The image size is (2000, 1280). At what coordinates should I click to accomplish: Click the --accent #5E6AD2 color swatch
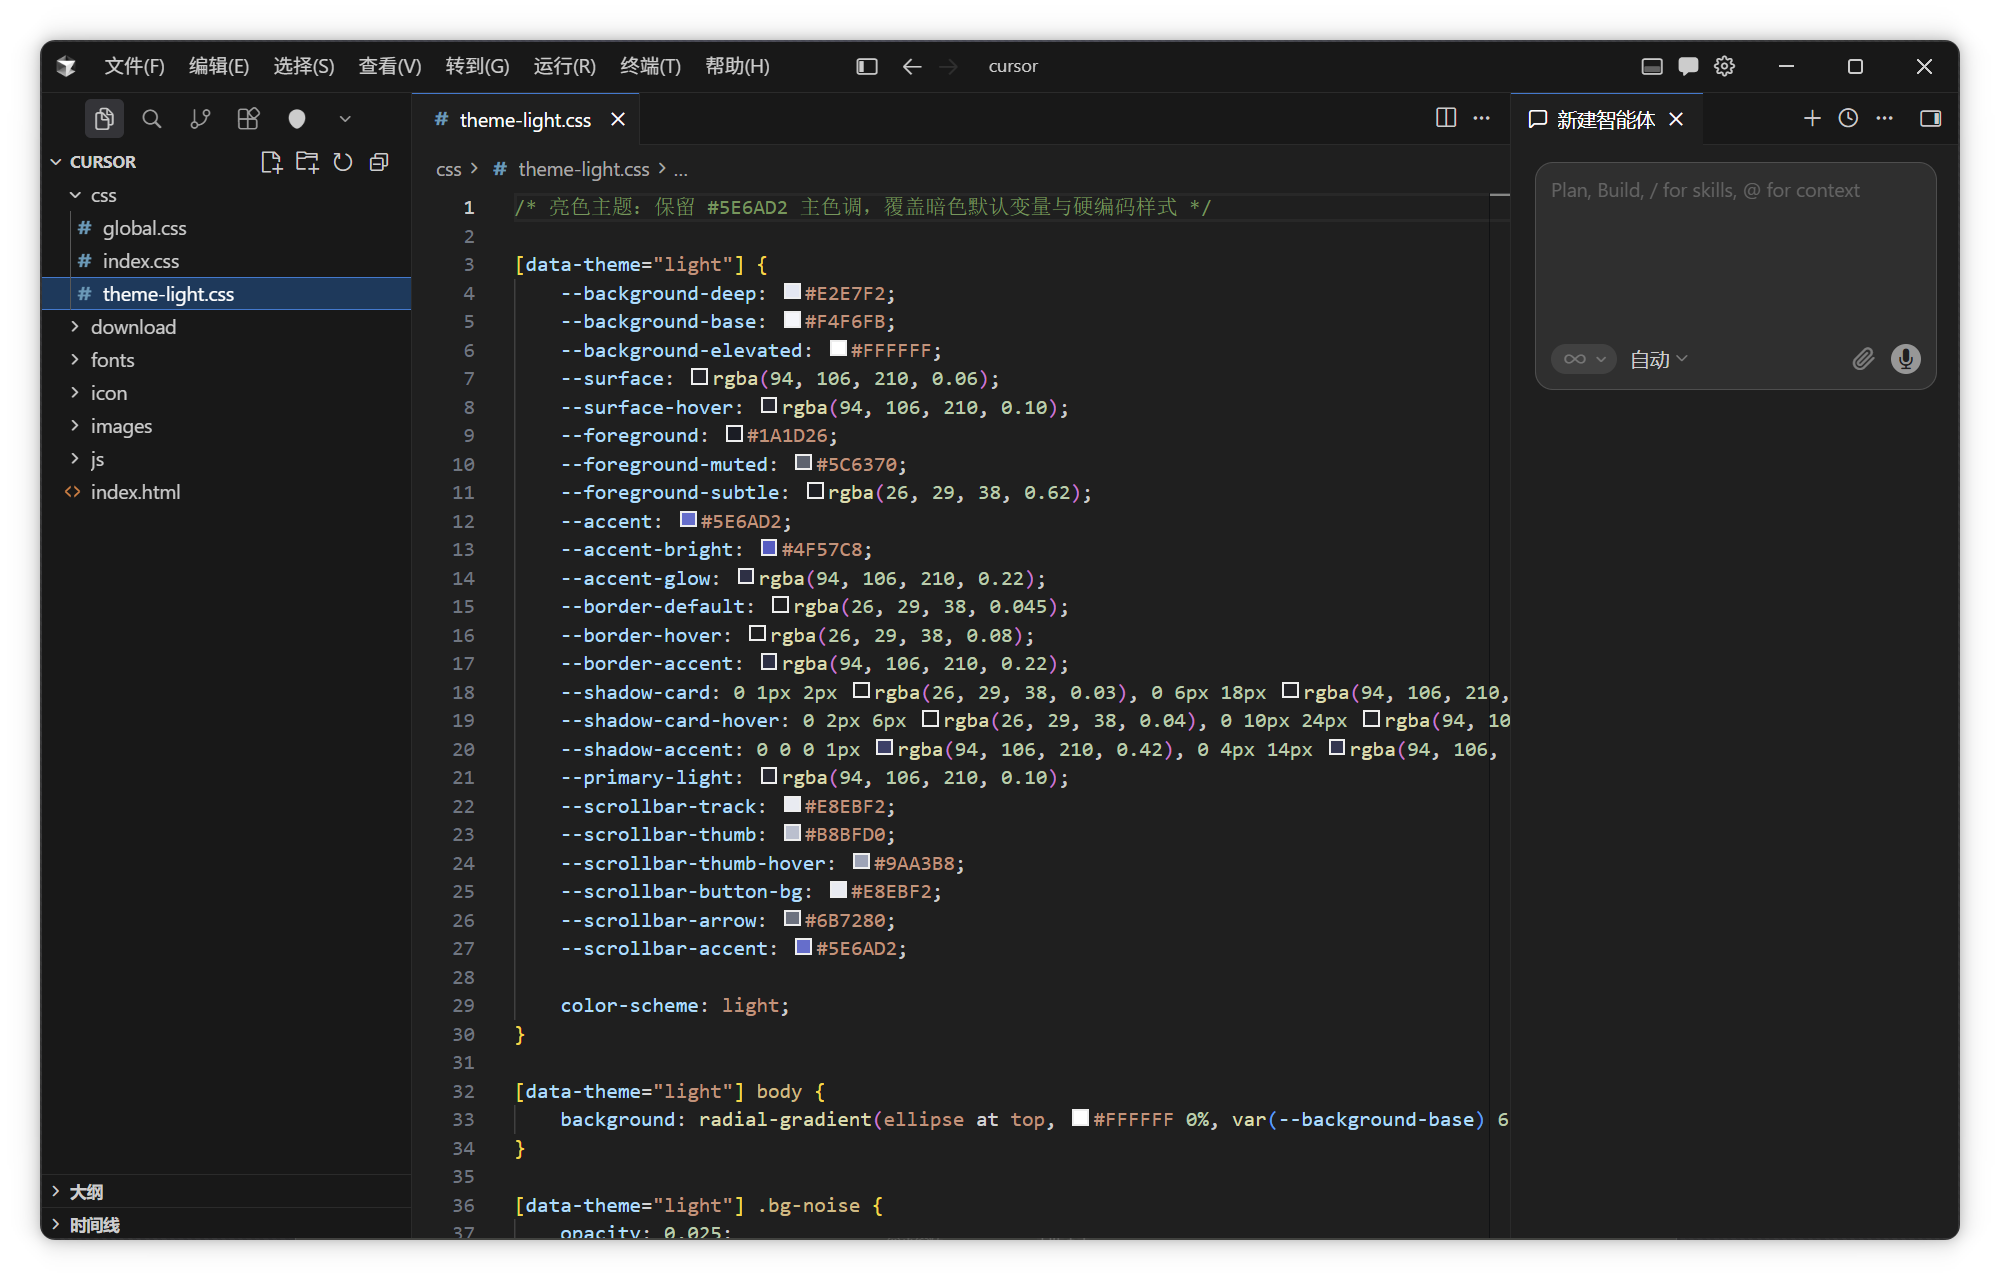coord(688,520)
